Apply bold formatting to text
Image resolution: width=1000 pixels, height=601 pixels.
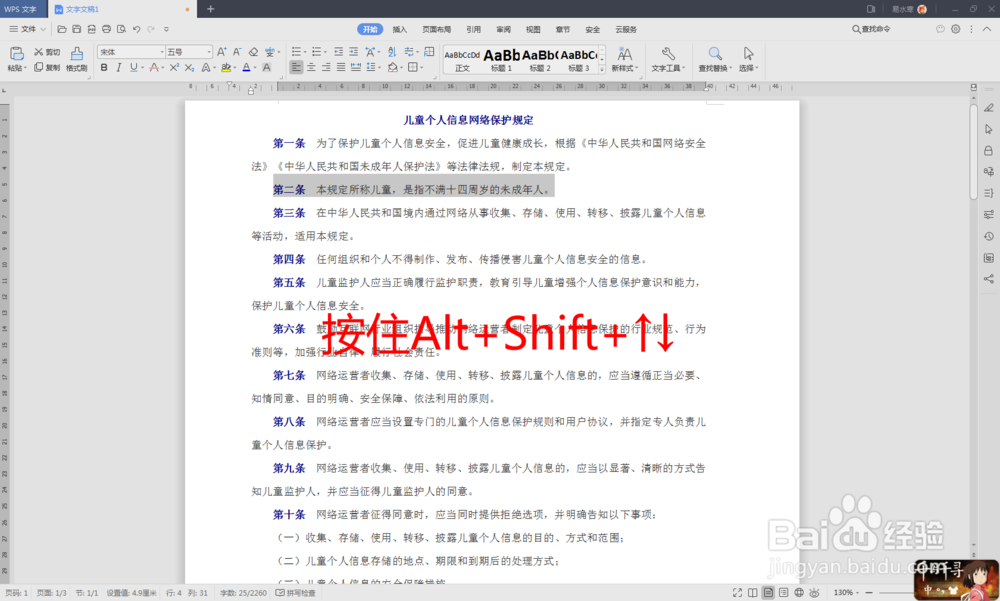click(104, 68)
